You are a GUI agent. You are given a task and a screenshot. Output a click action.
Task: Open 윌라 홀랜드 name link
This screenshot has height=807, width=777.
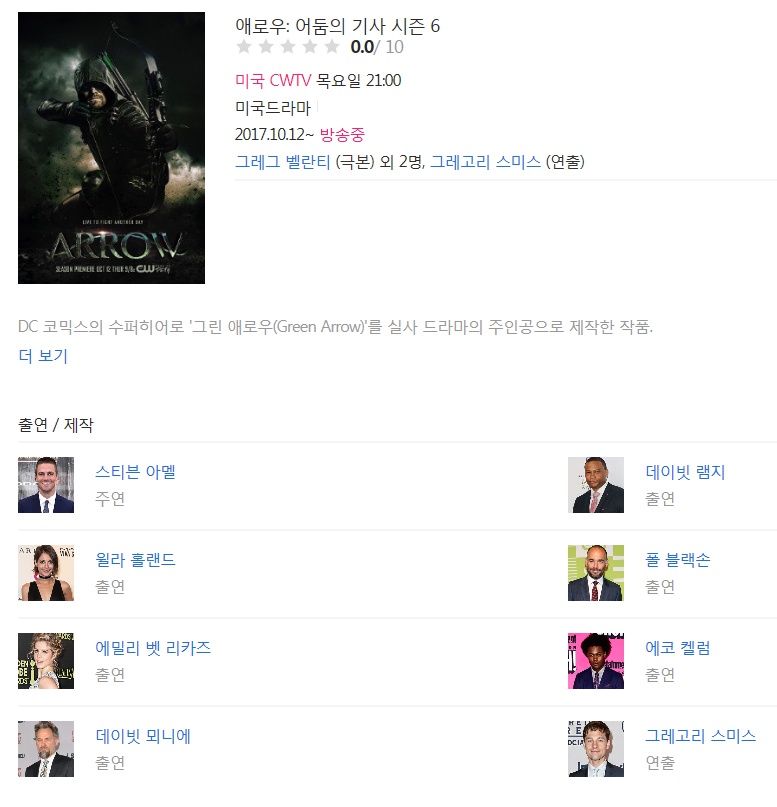click(135, 559)
